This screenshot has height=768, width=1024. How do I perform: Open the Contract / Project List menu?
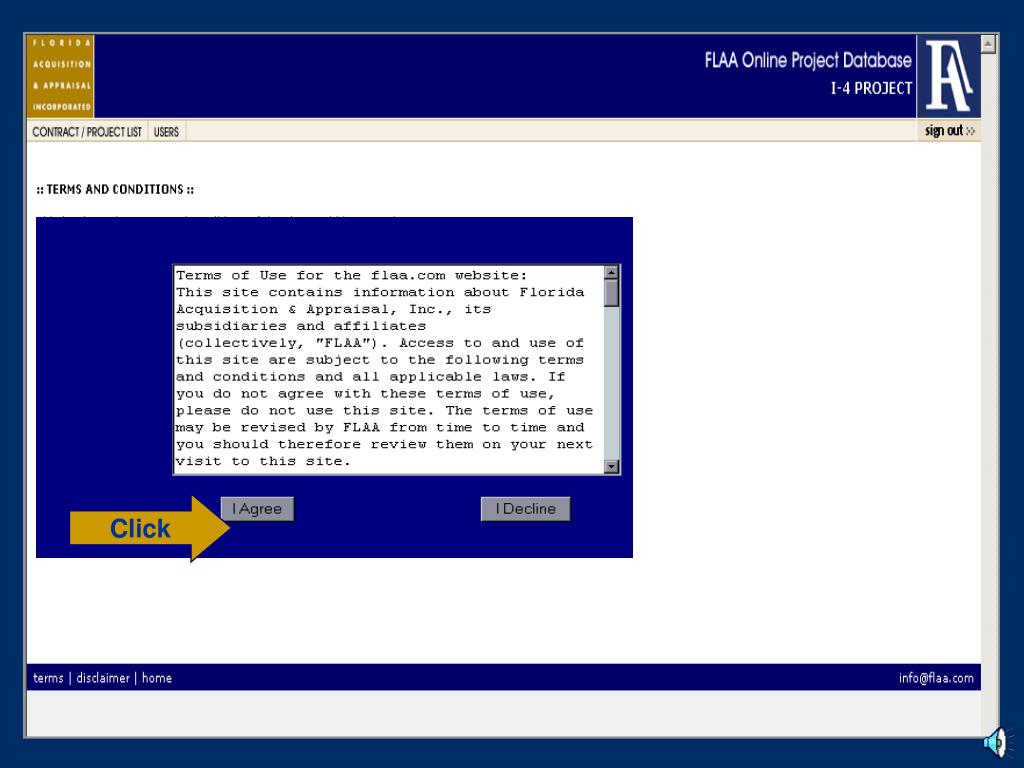click(87, 132)
